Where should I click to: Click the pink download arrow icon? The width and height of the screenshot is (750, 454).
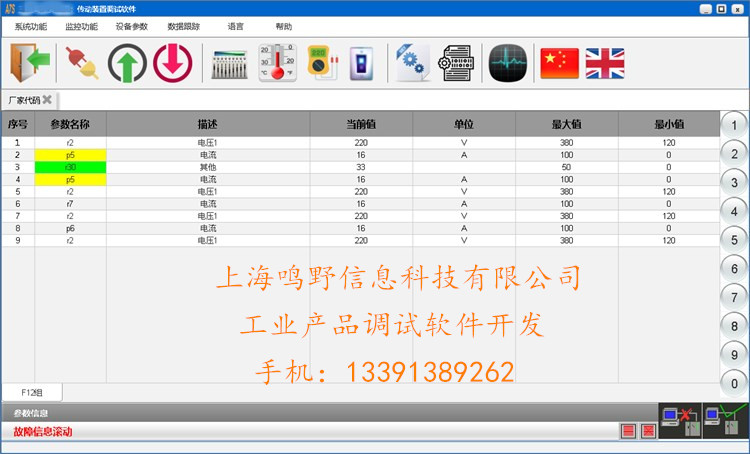click(x=173, y=63)
